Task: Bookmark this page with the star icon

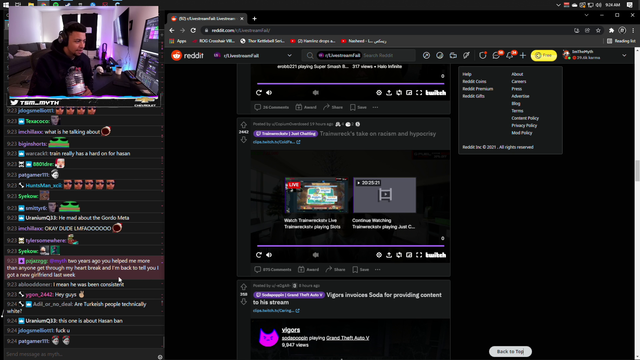Action: (598, 30)
